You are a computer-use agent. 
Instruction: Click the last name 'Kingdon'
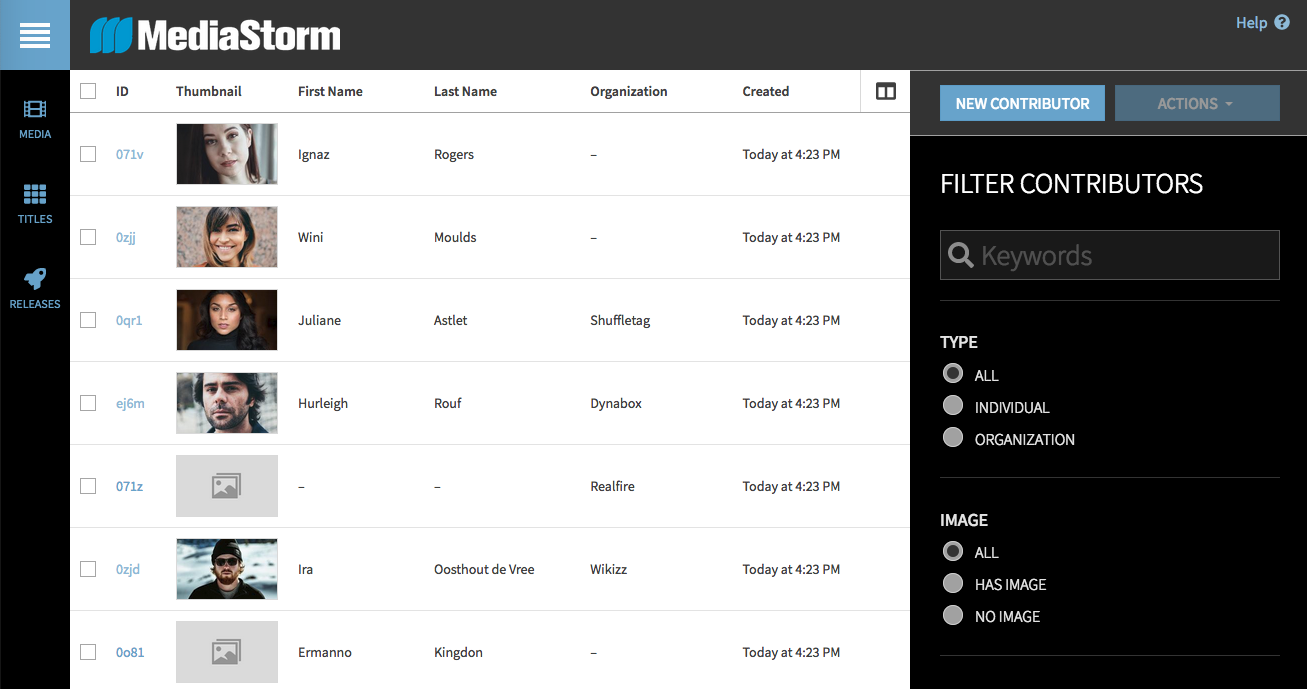point(458,652)
